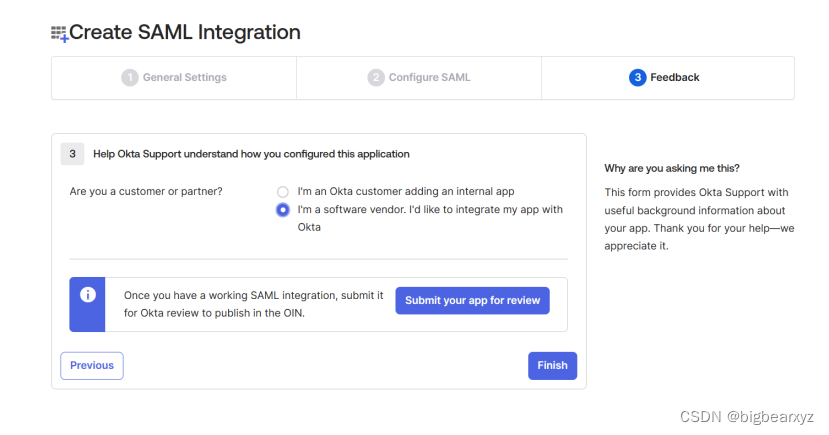The width and height of the screenshot is (829, 435).
Task: Click the Finish button
Action: tap(552, 366)
